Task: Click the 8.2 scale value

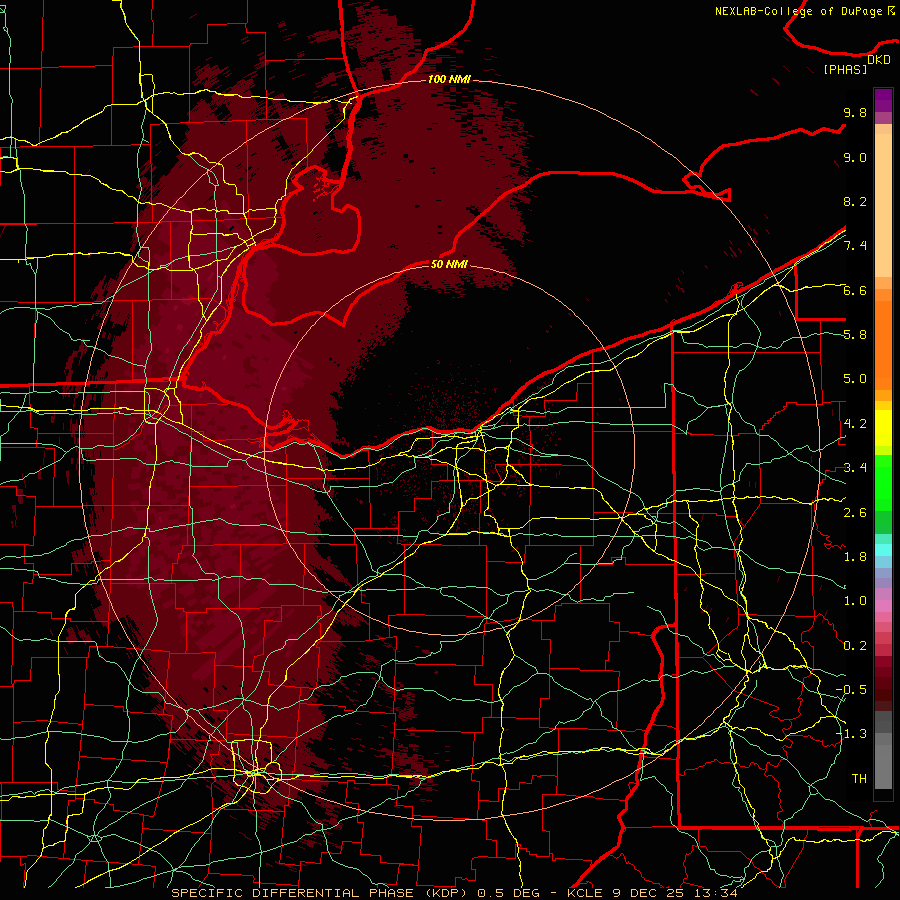Action: (x=855, y=201)
